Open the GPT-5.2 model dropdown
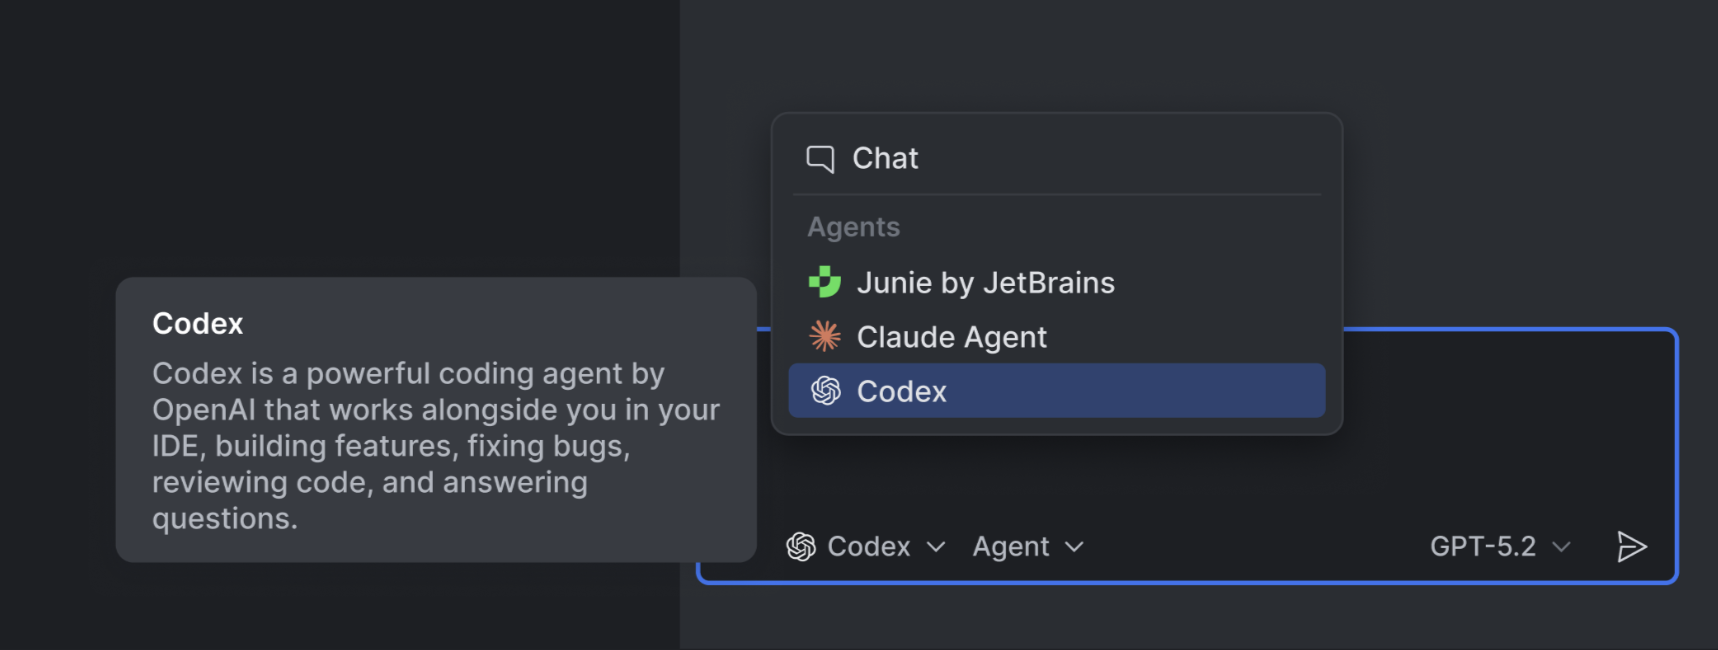The width and height of the screenshot is (1718, 650). 1482,547
